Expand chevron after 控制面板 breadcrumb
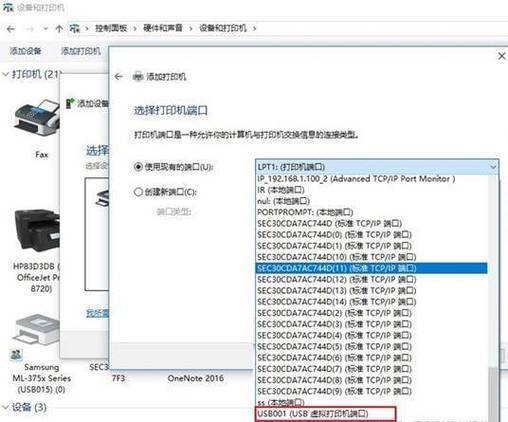The image size is (508, 422). (135, 29)
